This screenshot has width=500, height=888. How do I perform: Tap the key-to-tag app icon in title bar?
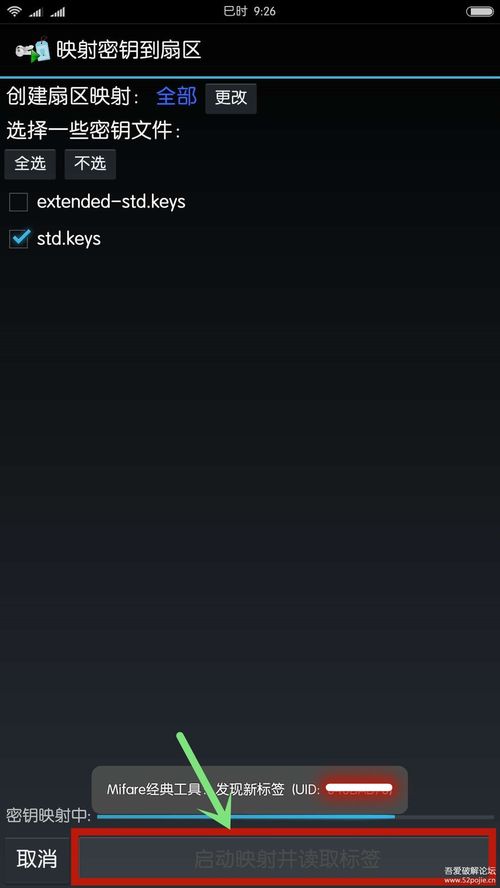[x=33, y=51]
